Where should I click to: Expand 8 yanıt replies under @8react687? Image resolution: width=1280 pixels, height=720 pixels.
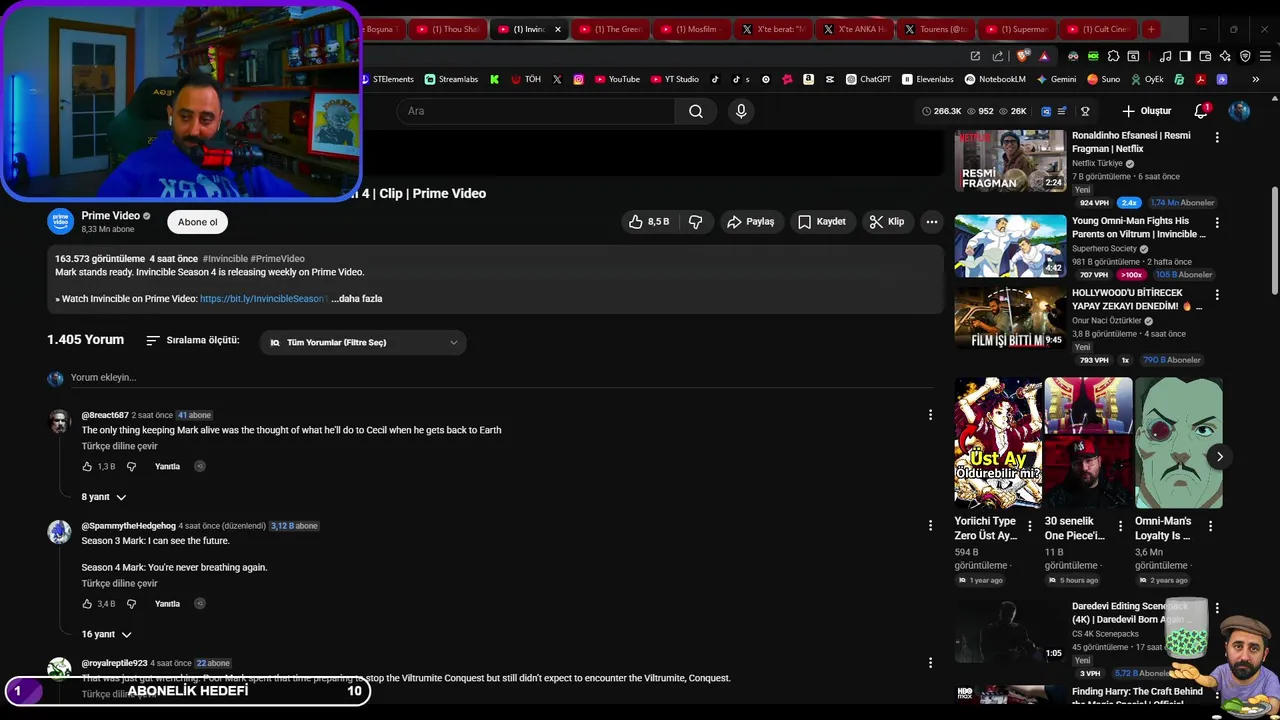[x=104, y=497]
